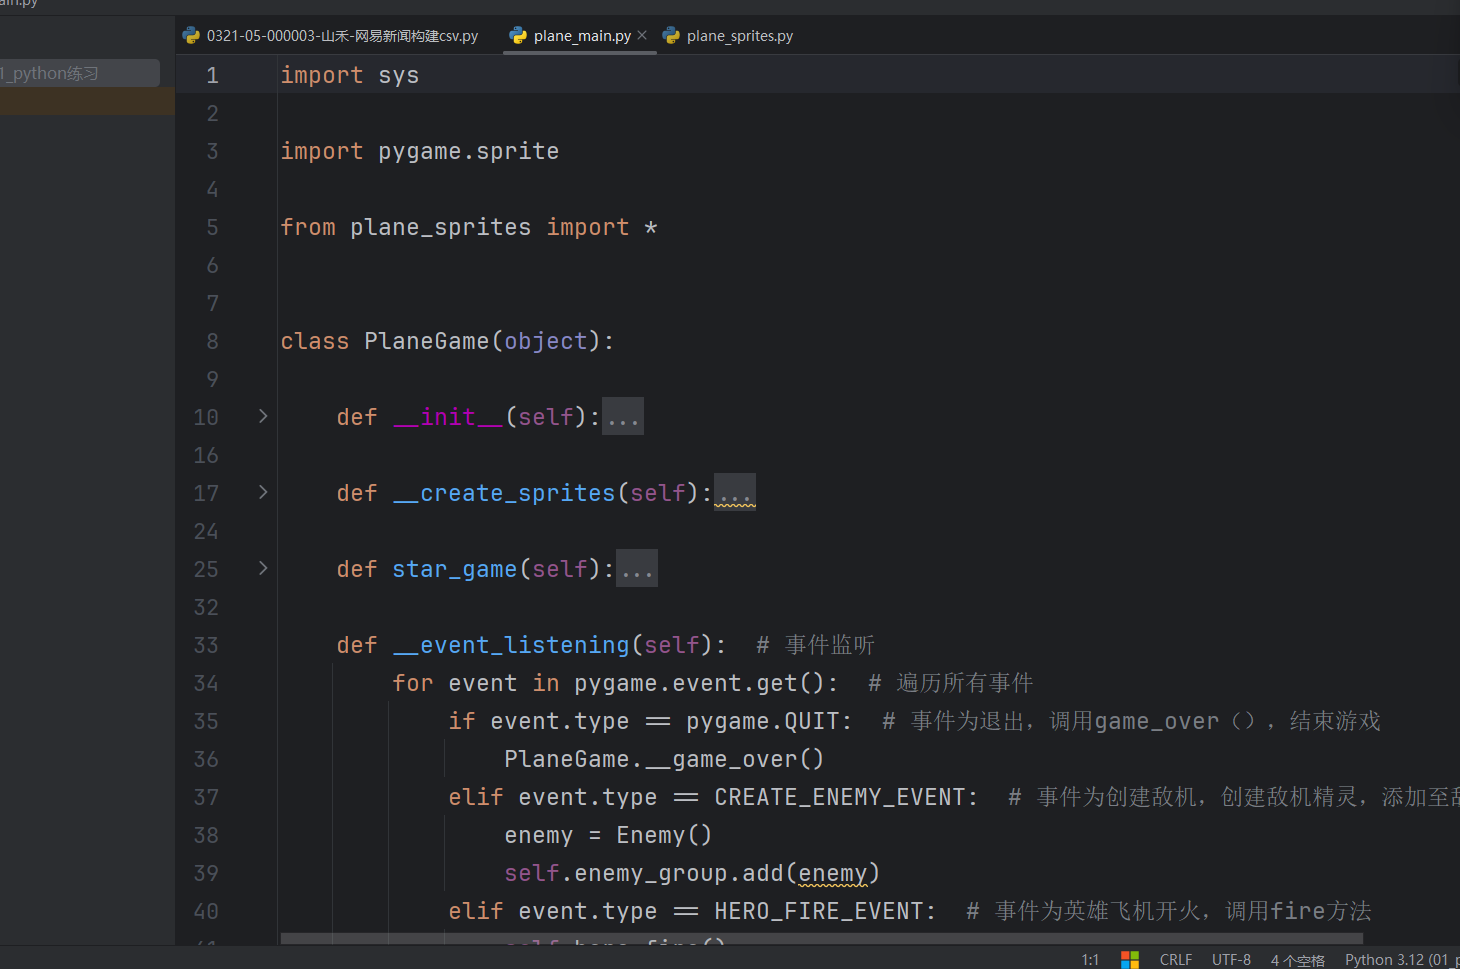Click folded ellipsis after star_game(self):

pos(637,569)
